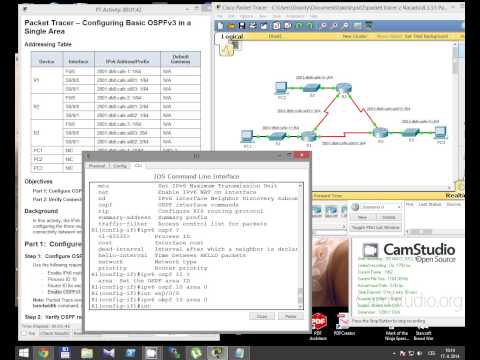The width and height of the screenshot is (480, 360).
Task: Click the taskbar clock in the system tray
Action: 450,353
